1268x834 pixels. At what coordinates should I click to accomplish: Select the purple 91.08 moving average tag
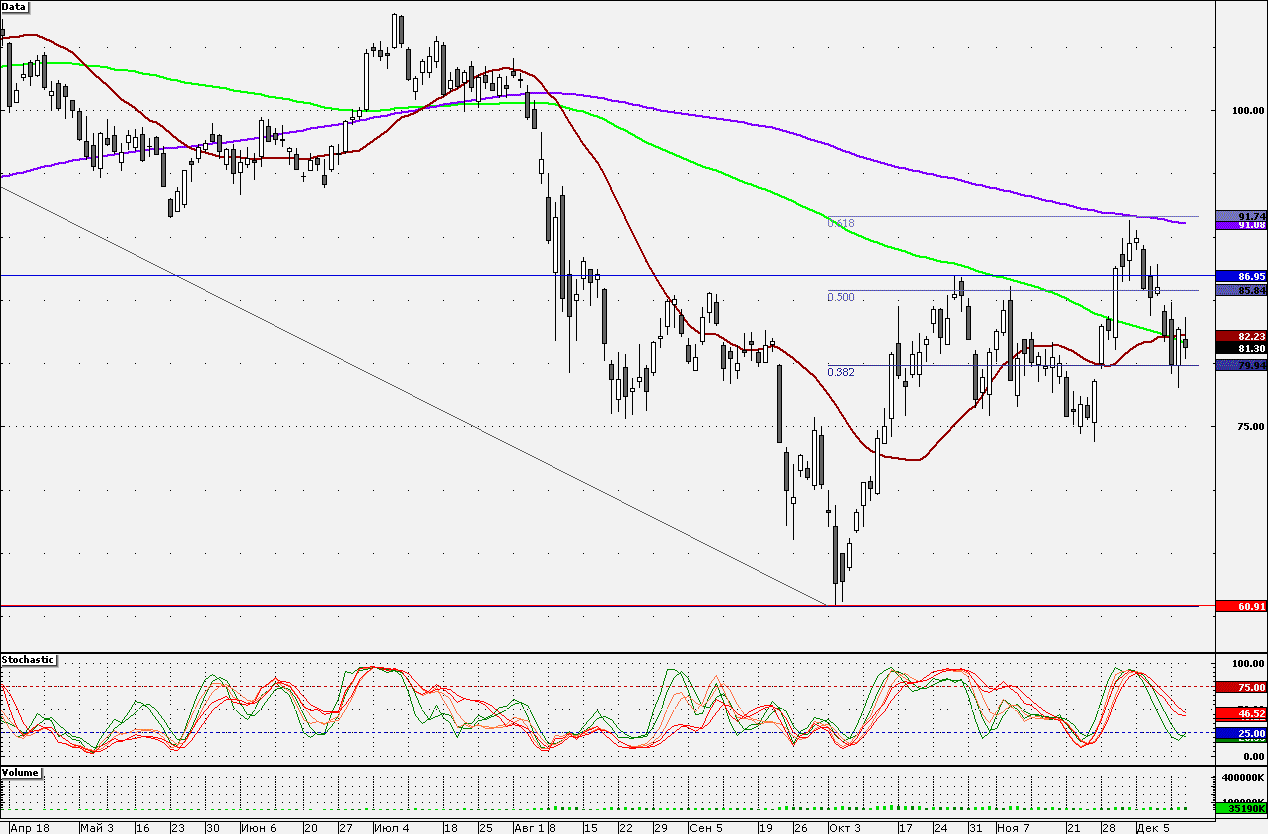pyautogui.click(x=1241, y=226)
